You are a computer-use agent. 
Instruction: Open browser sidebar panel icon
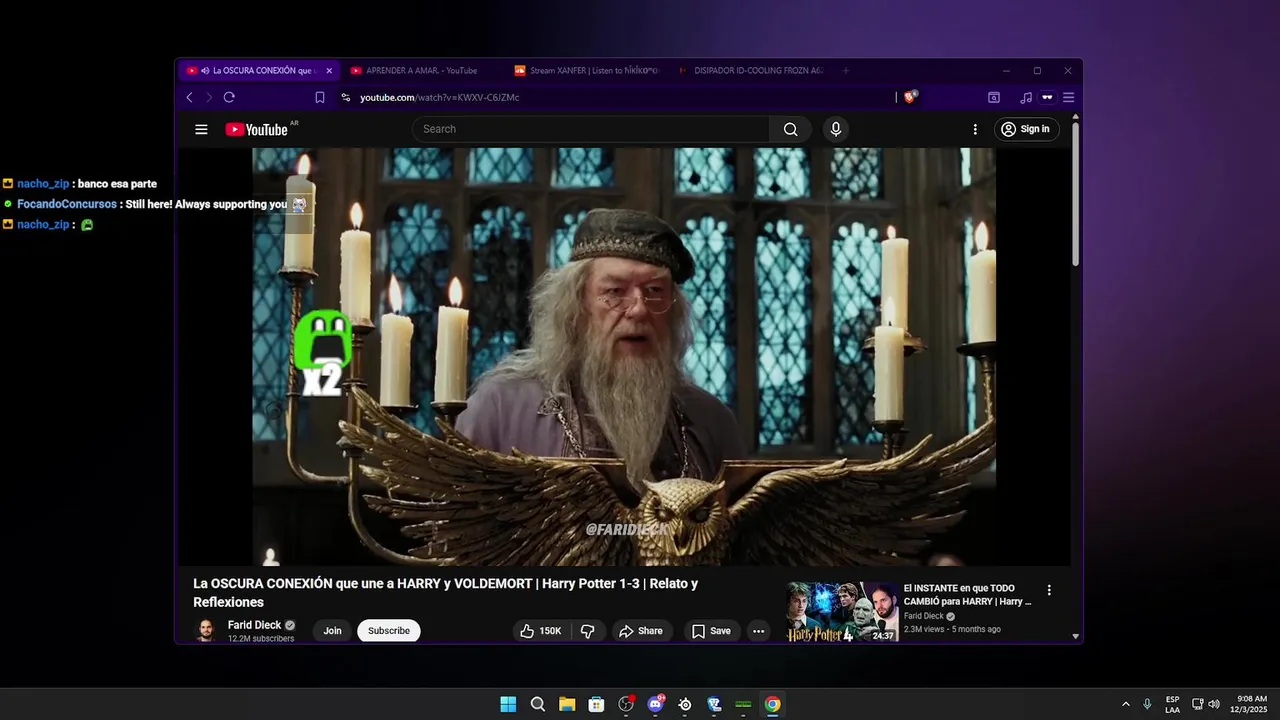click(x=994, y=97)
